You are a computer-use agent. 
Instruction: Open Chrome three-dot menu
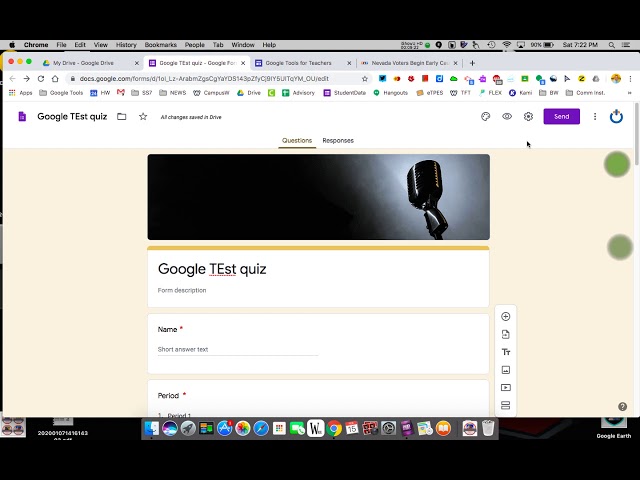tap(630, 78)
